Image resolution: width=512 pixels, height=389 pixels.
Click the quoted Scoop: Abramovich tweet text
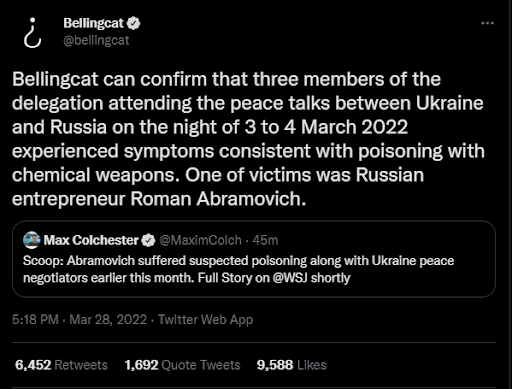pos(238,269)
